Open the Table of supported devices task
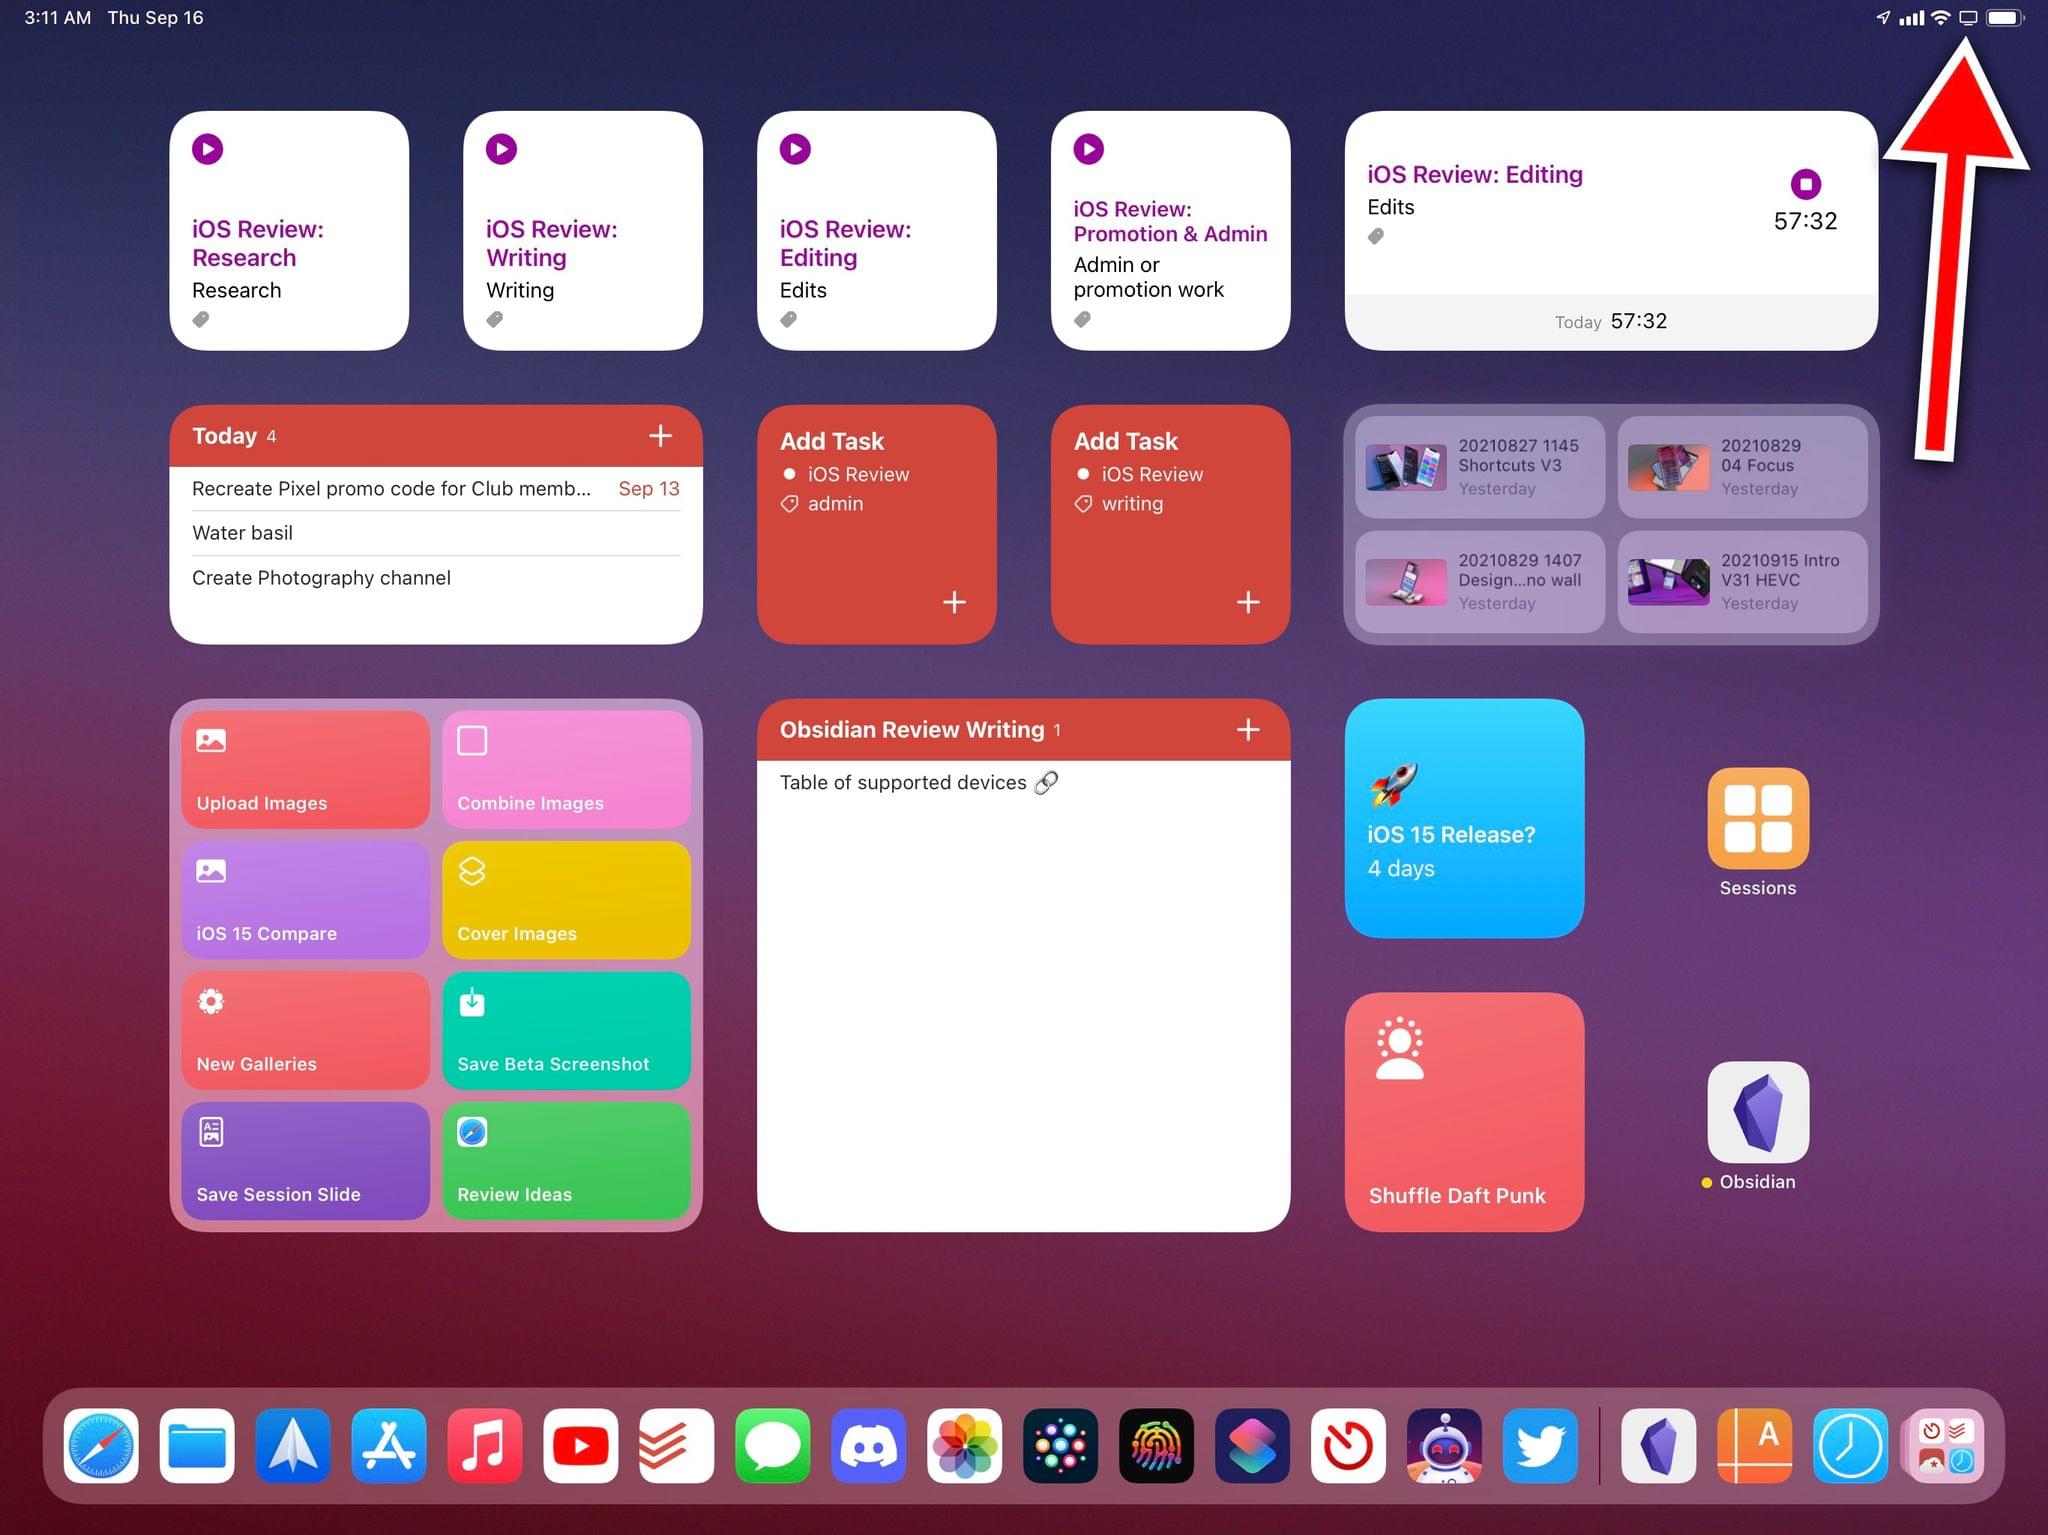 coord(1023,783)
